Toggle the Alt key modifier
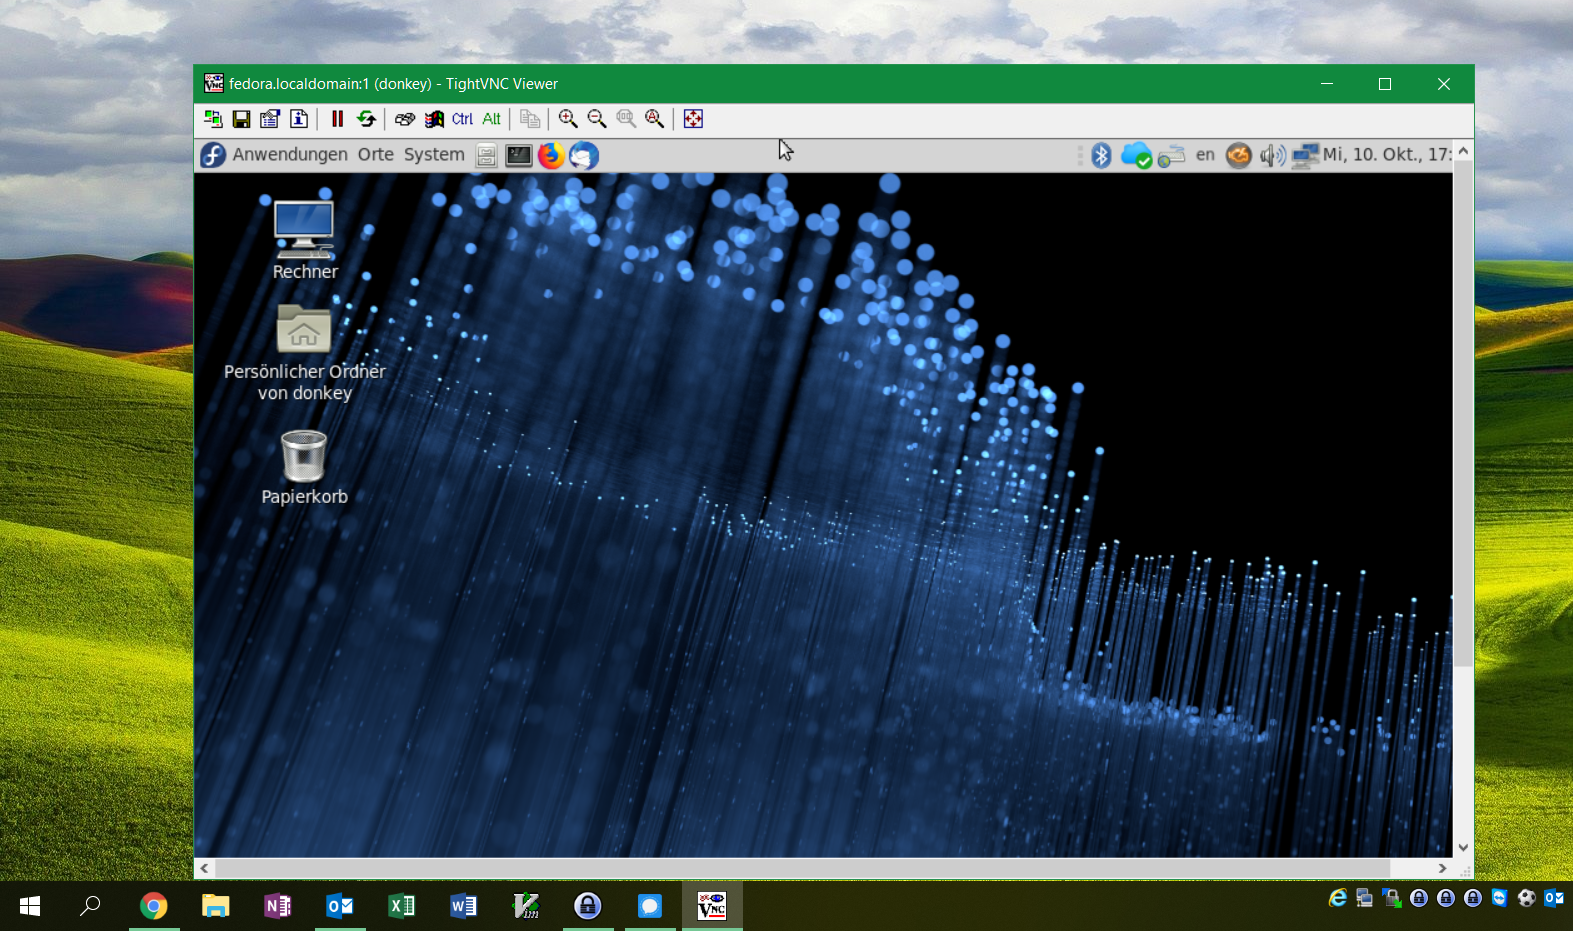Image resolution: width=1573 pixels, height=931 pixels. coord(491,119)
